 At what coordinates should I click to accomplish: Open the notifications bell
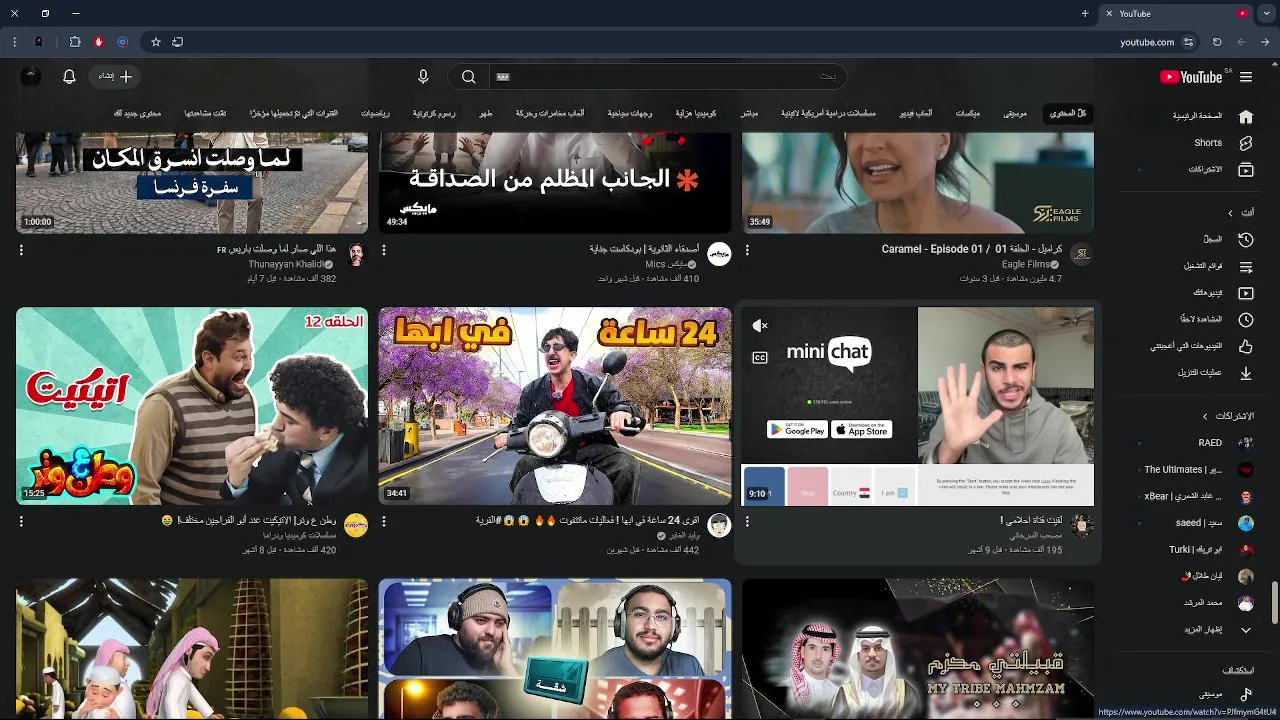coord(69,77)
